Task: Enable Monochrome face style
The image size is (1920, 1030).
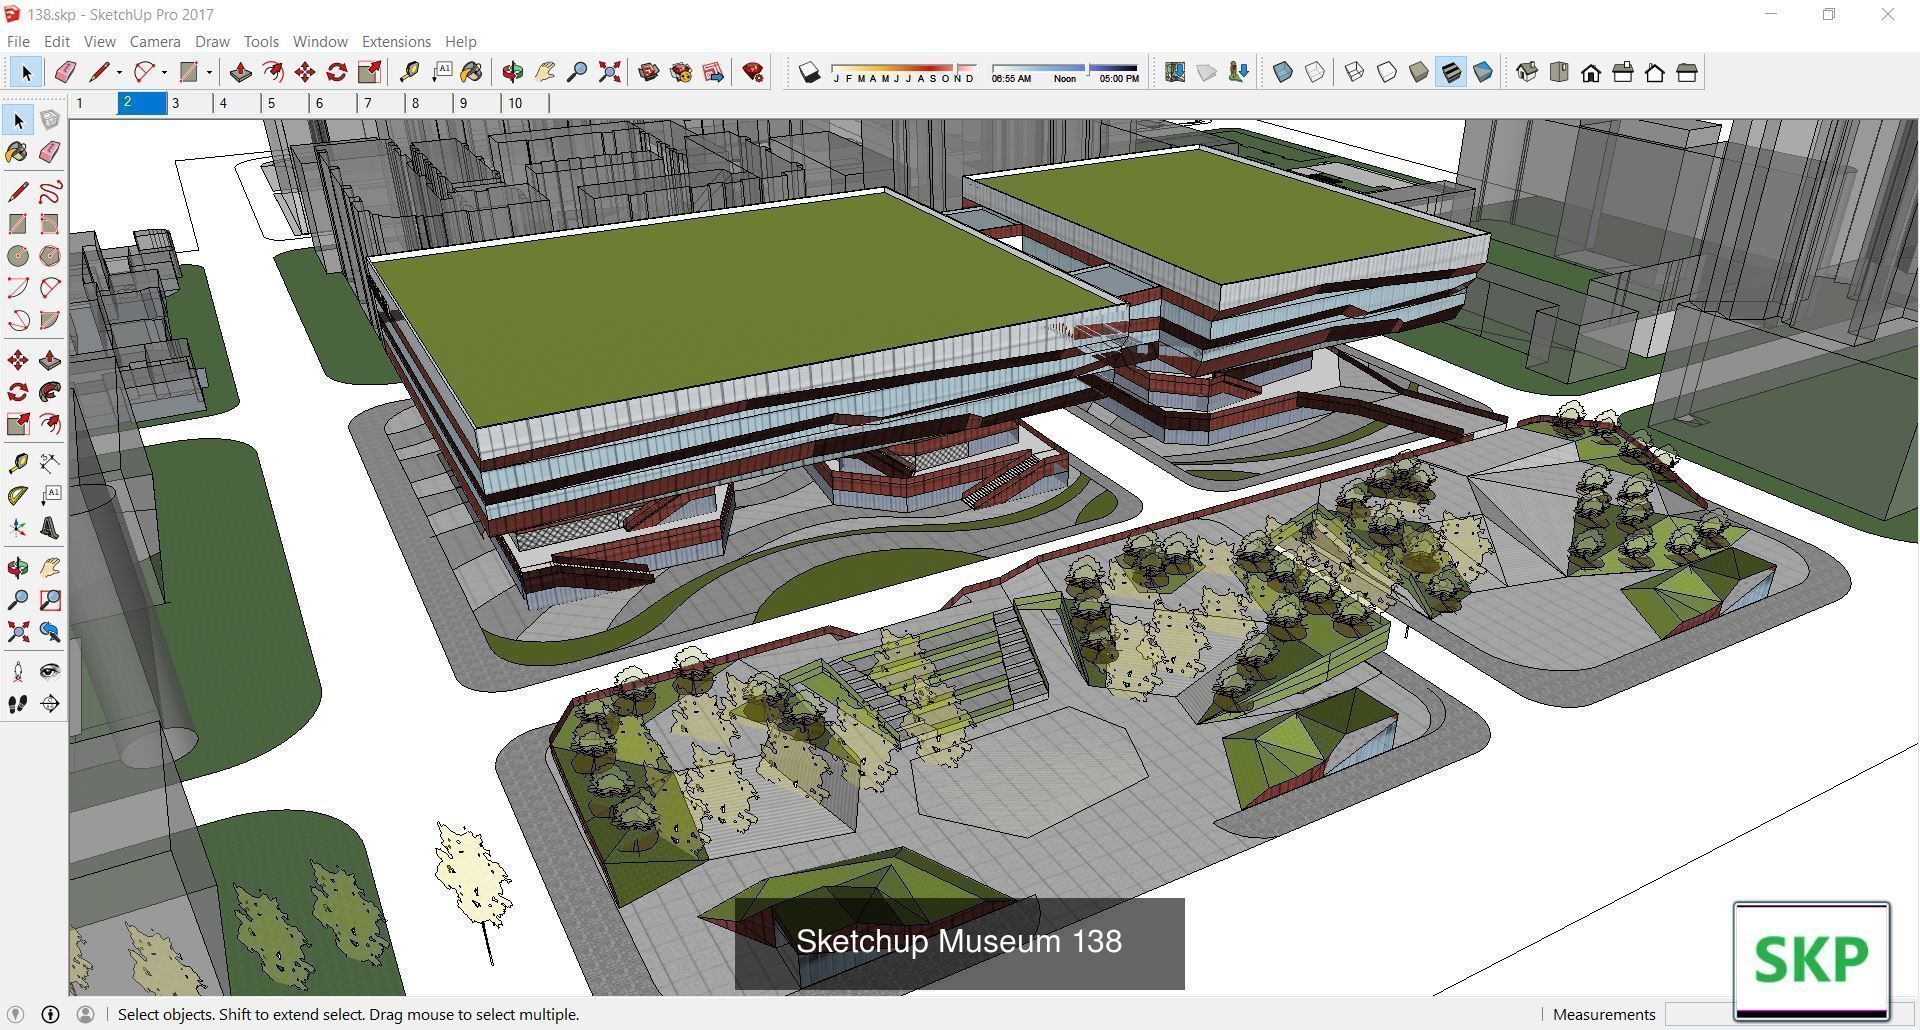Action: [x=1483, y=72]
